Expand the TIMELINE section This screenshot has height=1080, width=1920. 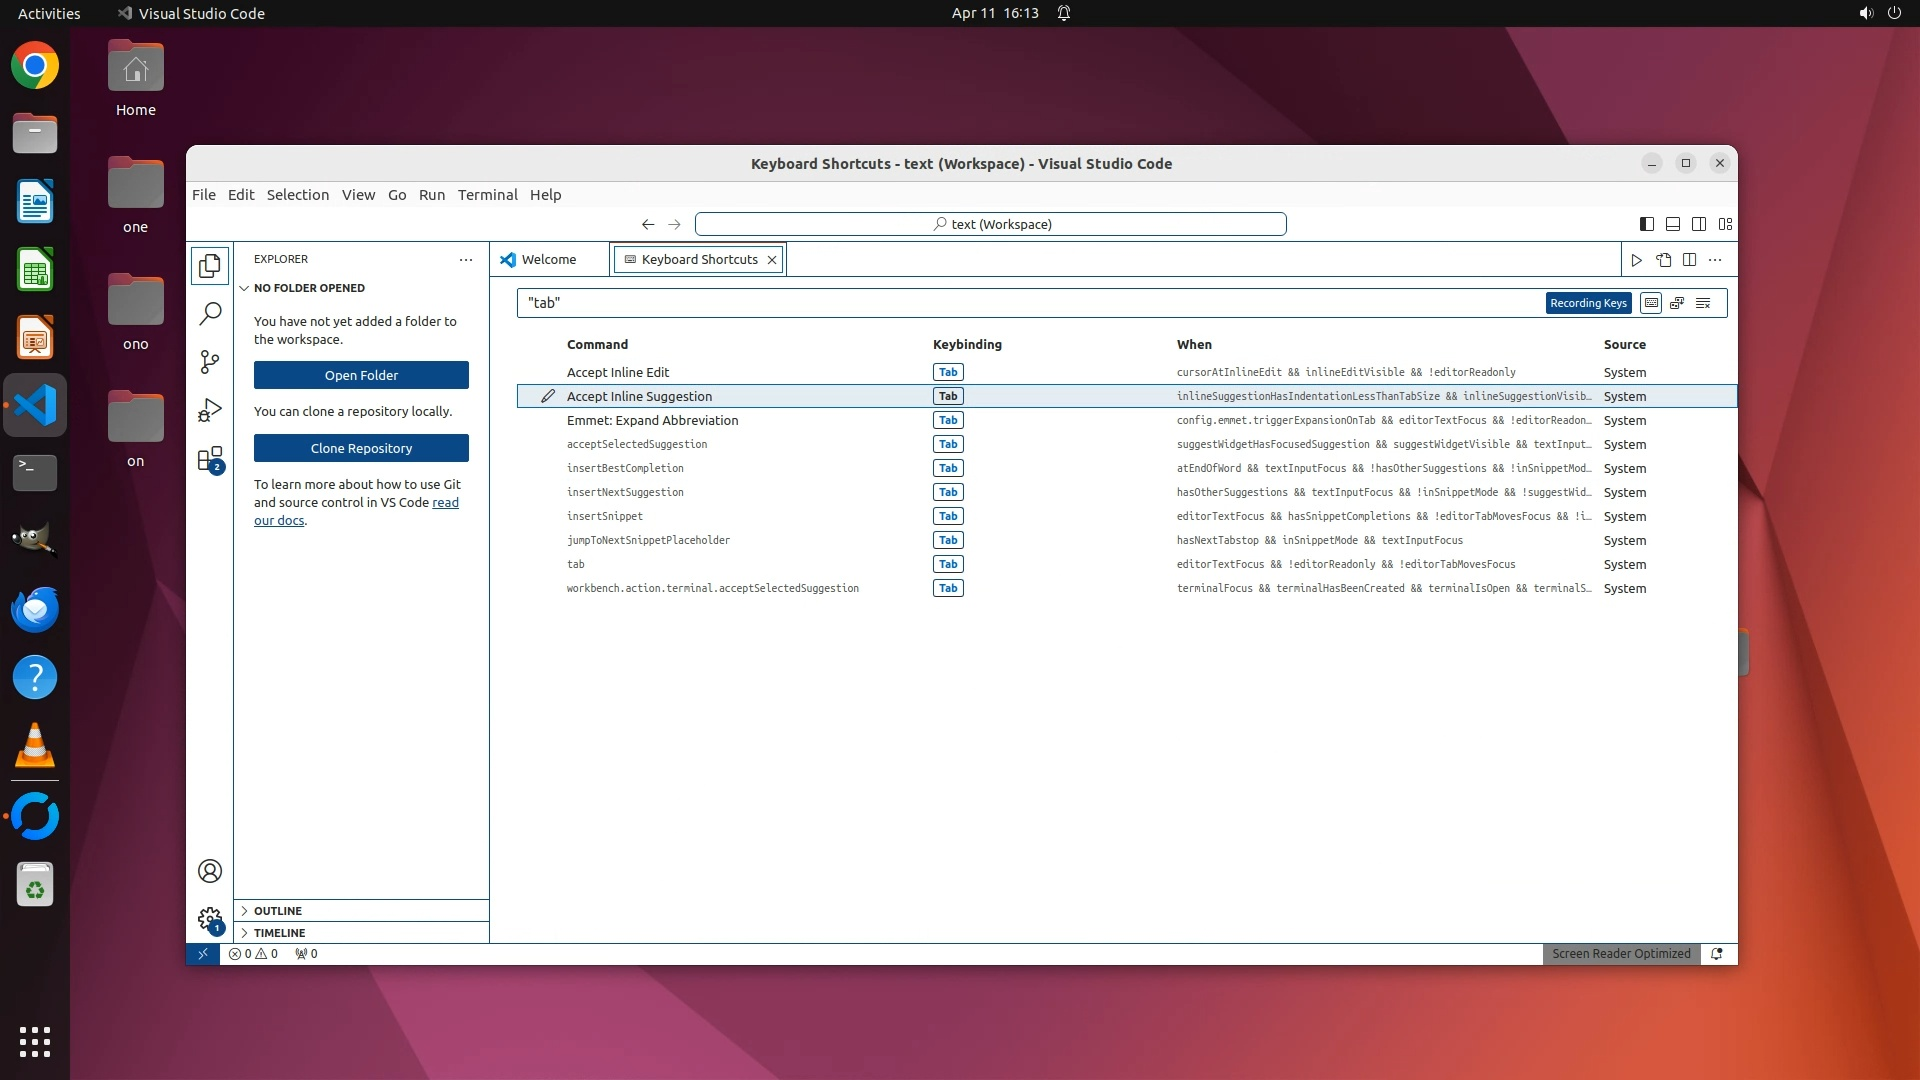pyautogui.click(x=279, y=933)
